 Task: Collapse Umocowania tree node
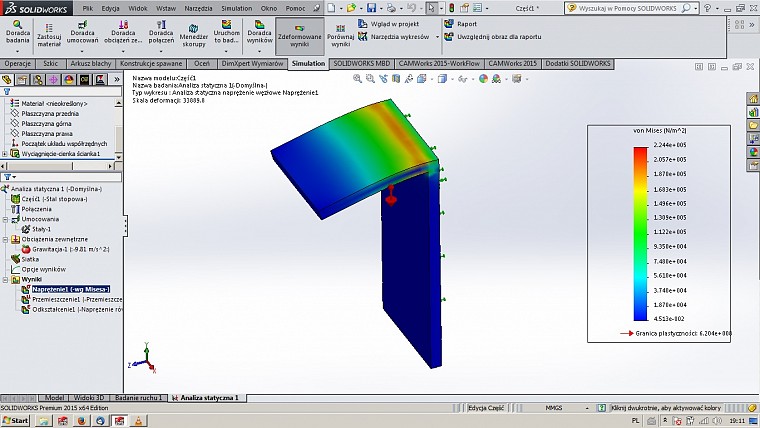point(5,220)
